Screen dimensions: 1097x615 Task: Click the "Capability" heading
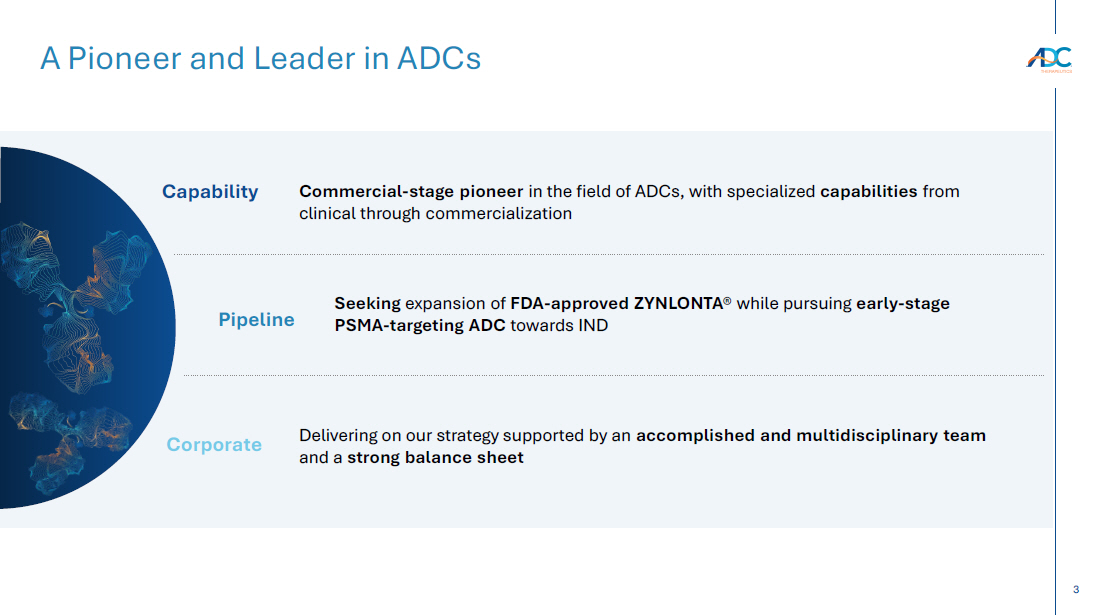210,192
